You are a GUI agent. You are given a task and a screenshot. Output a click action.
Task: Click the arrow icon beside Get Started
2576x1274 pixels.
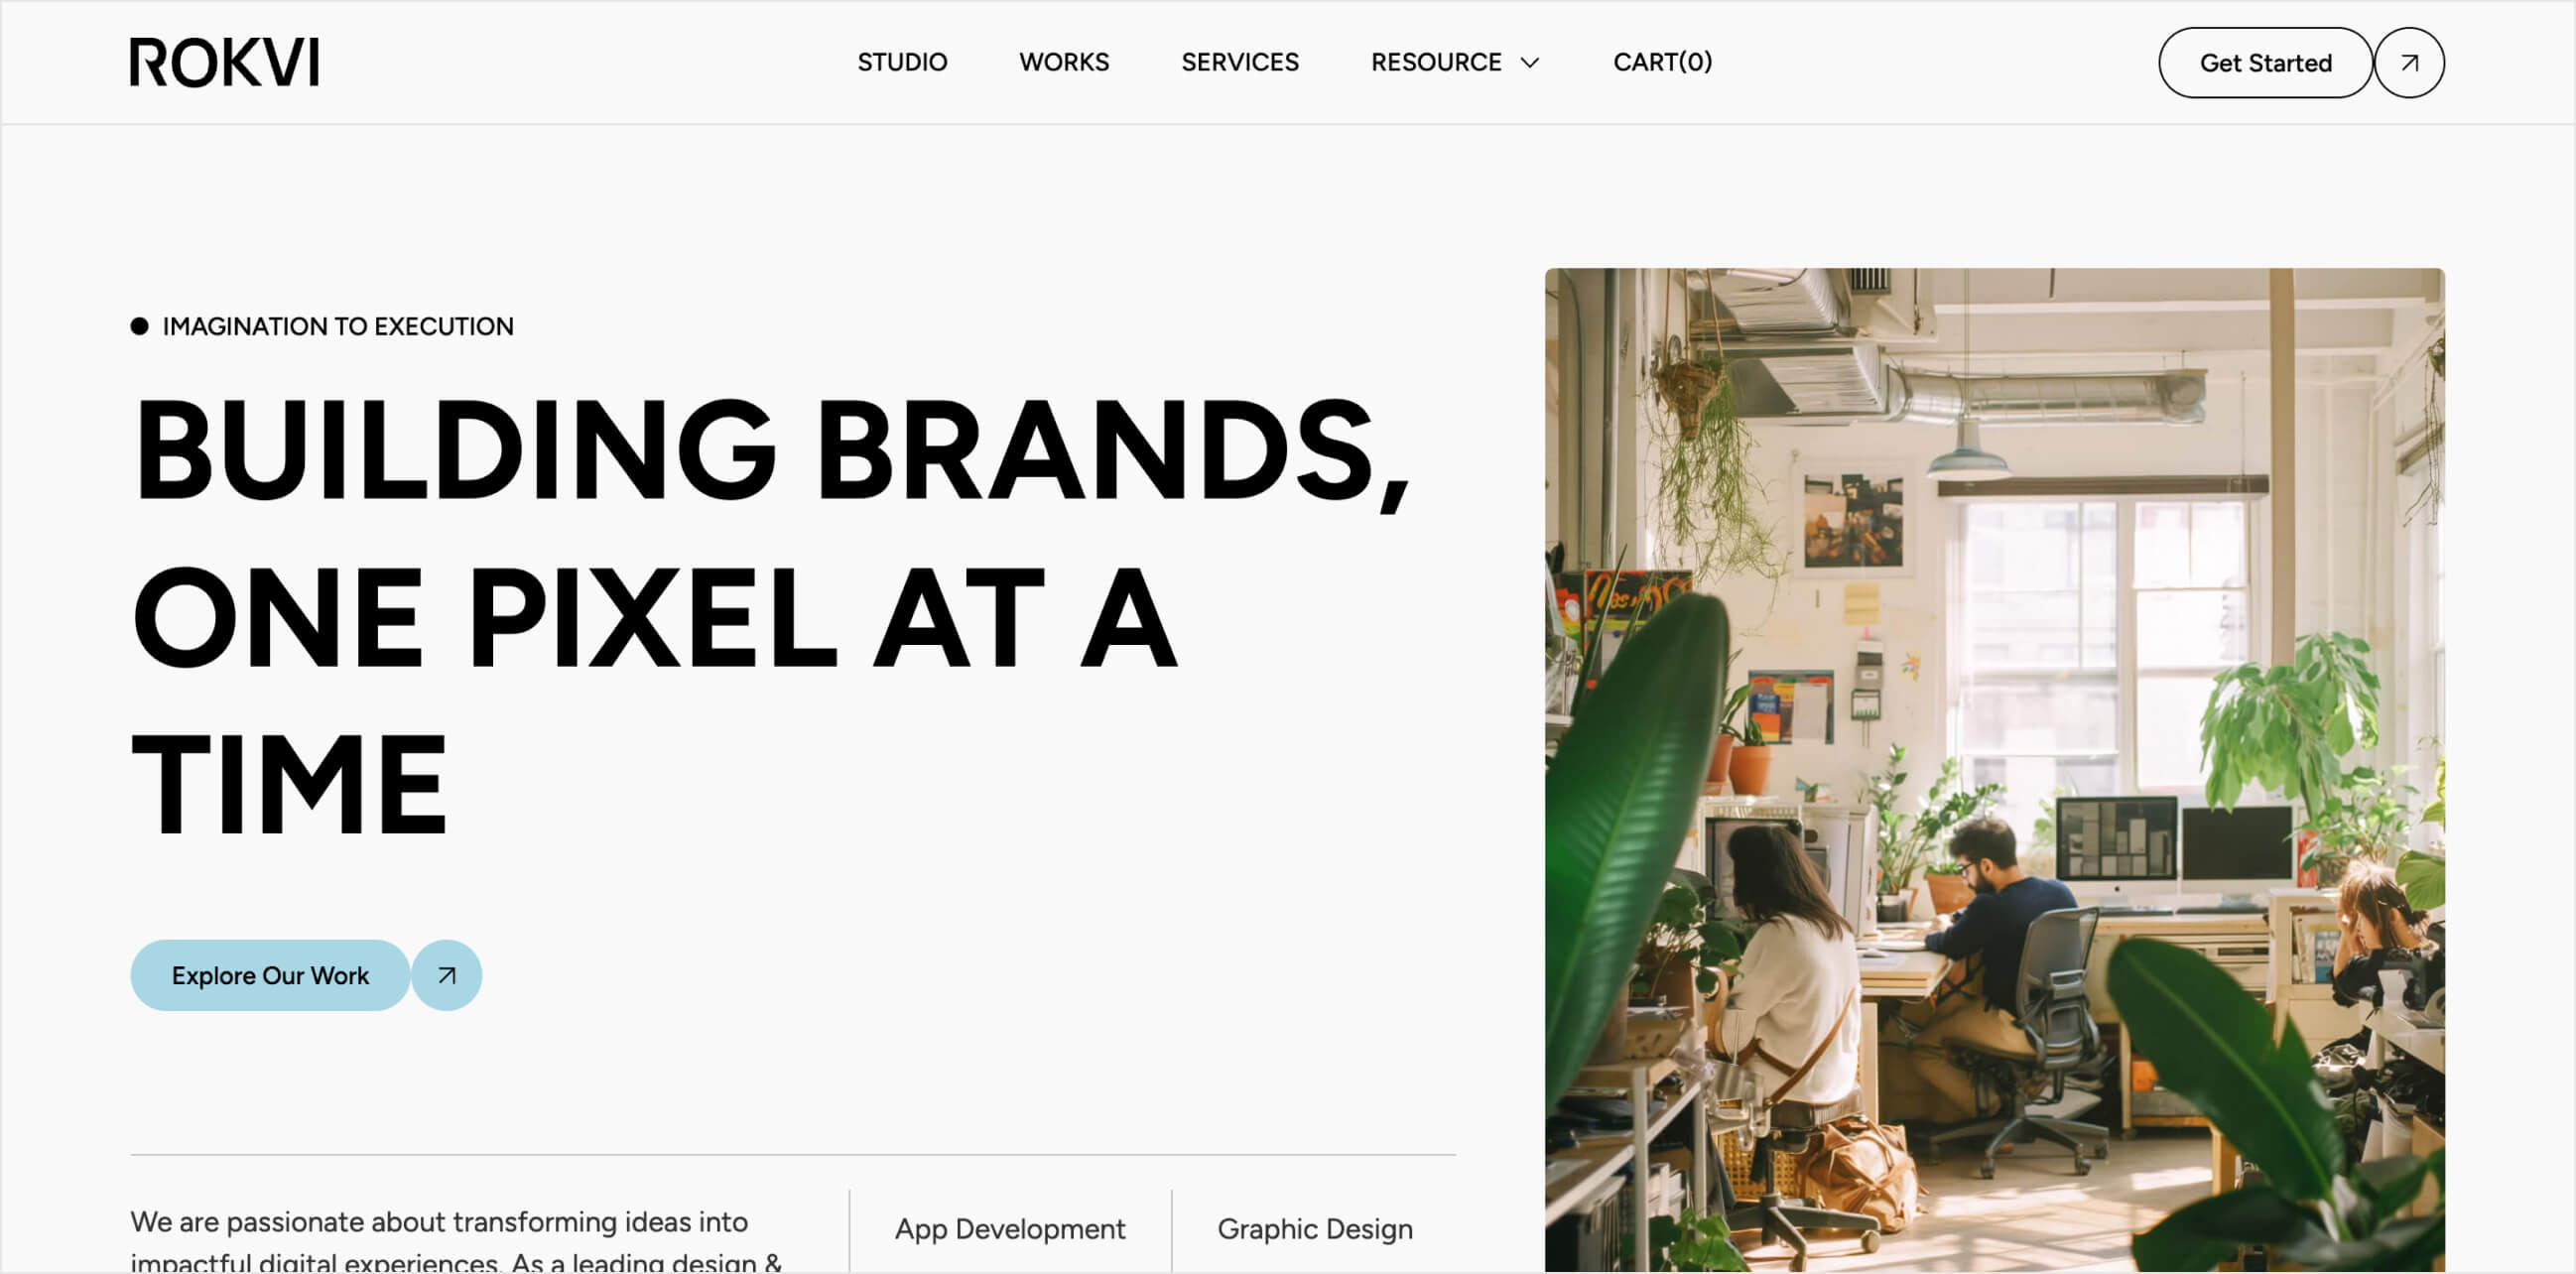point(2410,62)
